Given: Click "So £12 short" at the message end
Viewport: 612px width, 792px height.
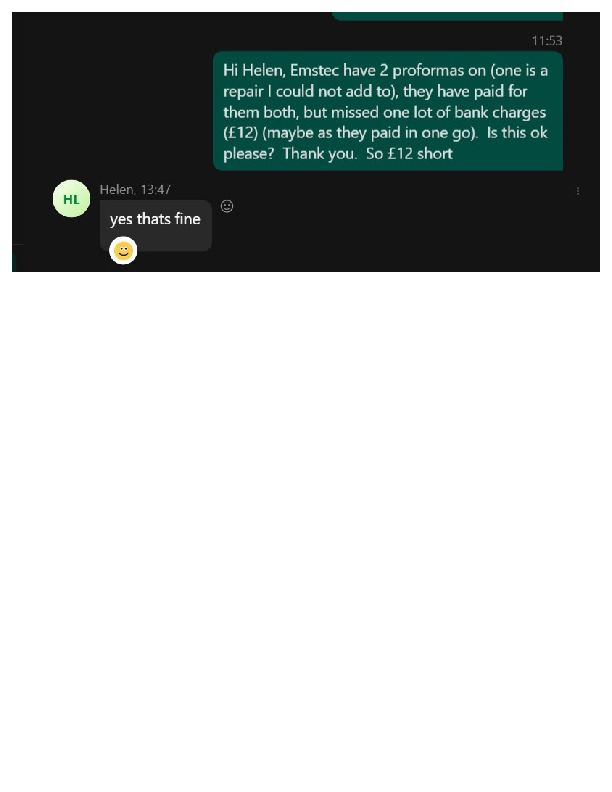Looking at the screenshot, I should pos(409,154).
